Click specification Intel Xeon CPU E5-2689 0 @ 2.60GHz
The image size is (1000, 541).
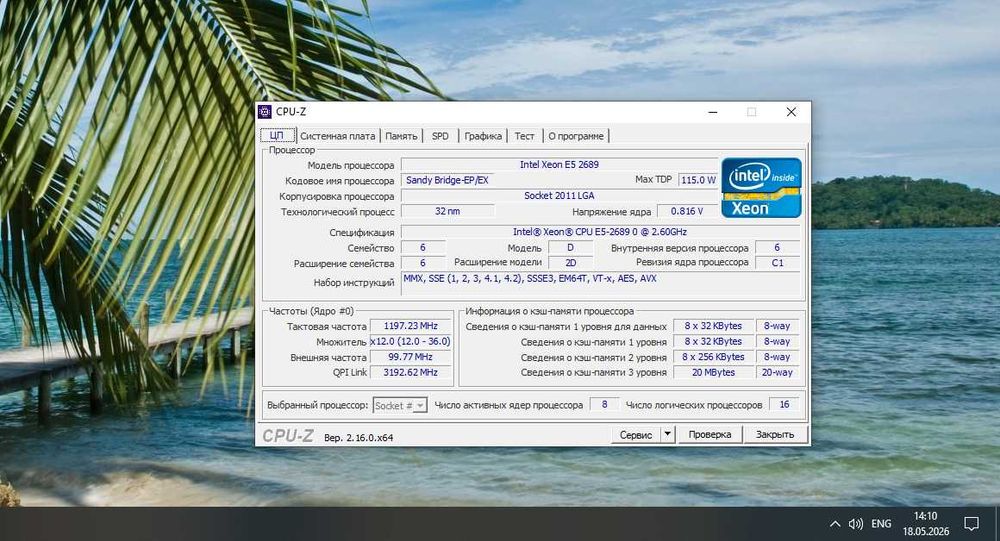click(600, 232)
